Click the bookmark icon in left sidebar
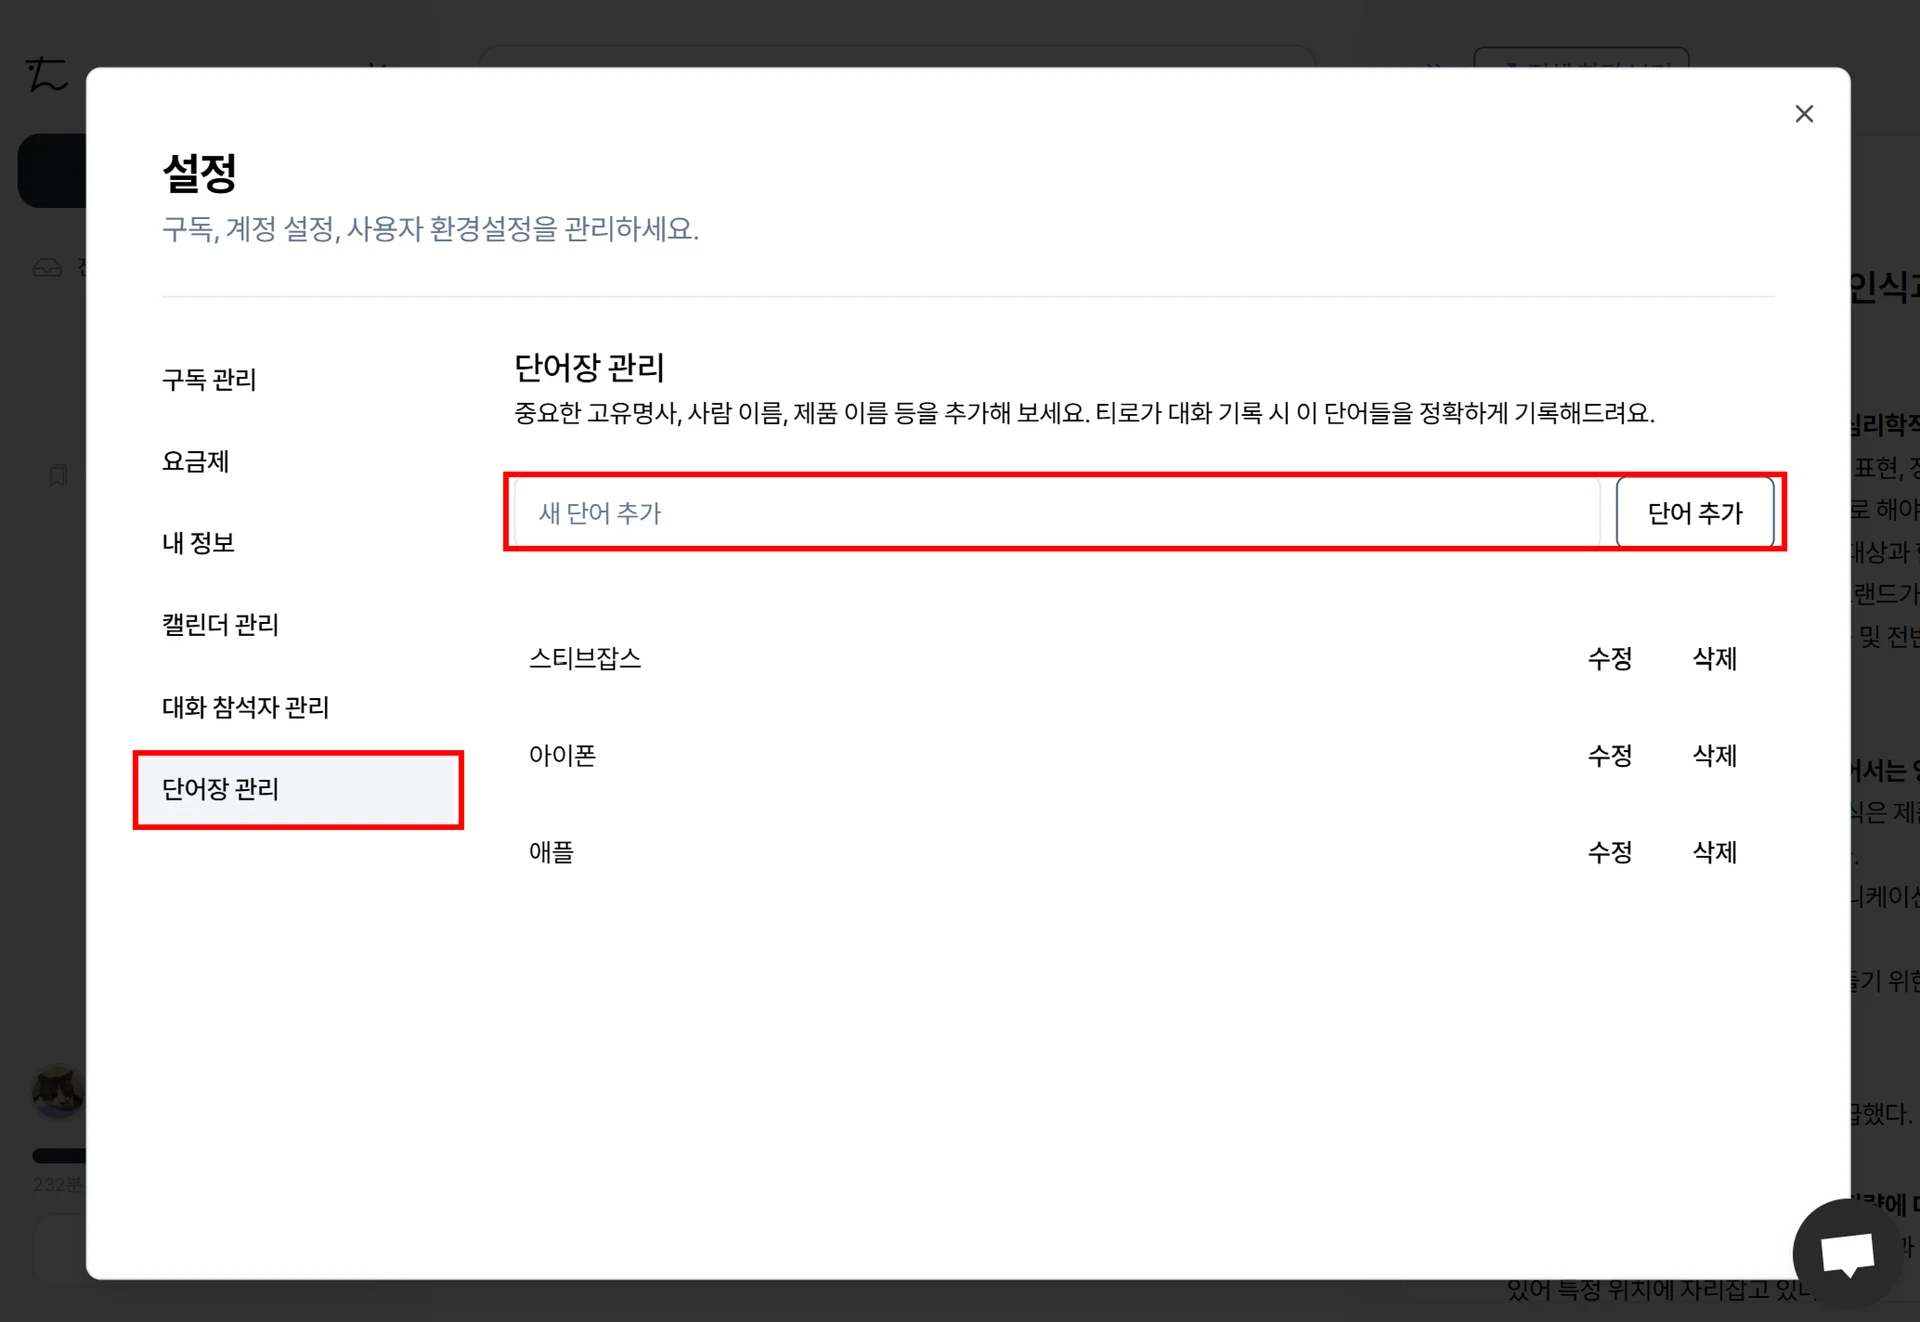The width and height of the screenshot is (1920, 1322). point(58,475)
